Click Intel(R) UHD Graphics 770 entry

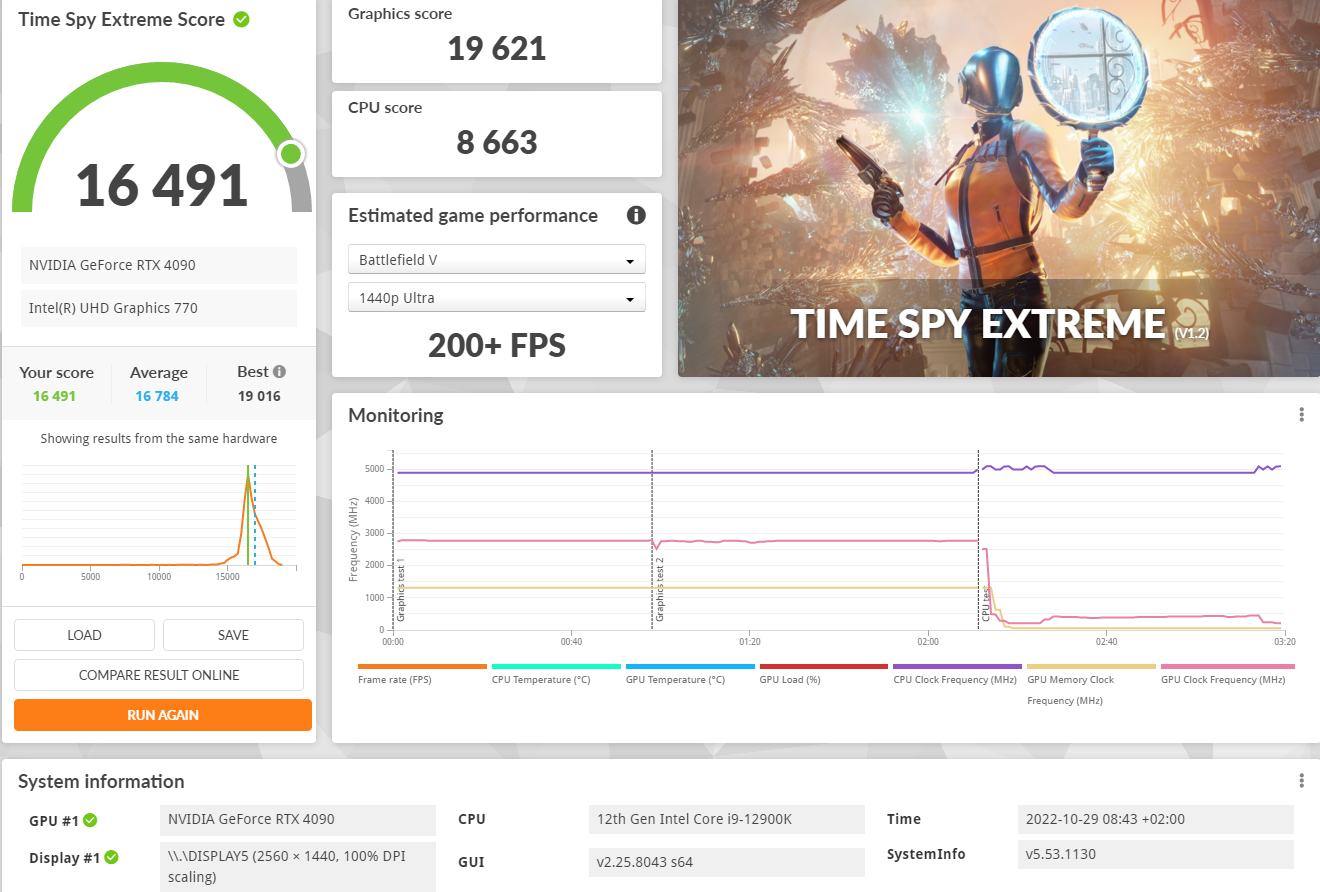(159, 308)
